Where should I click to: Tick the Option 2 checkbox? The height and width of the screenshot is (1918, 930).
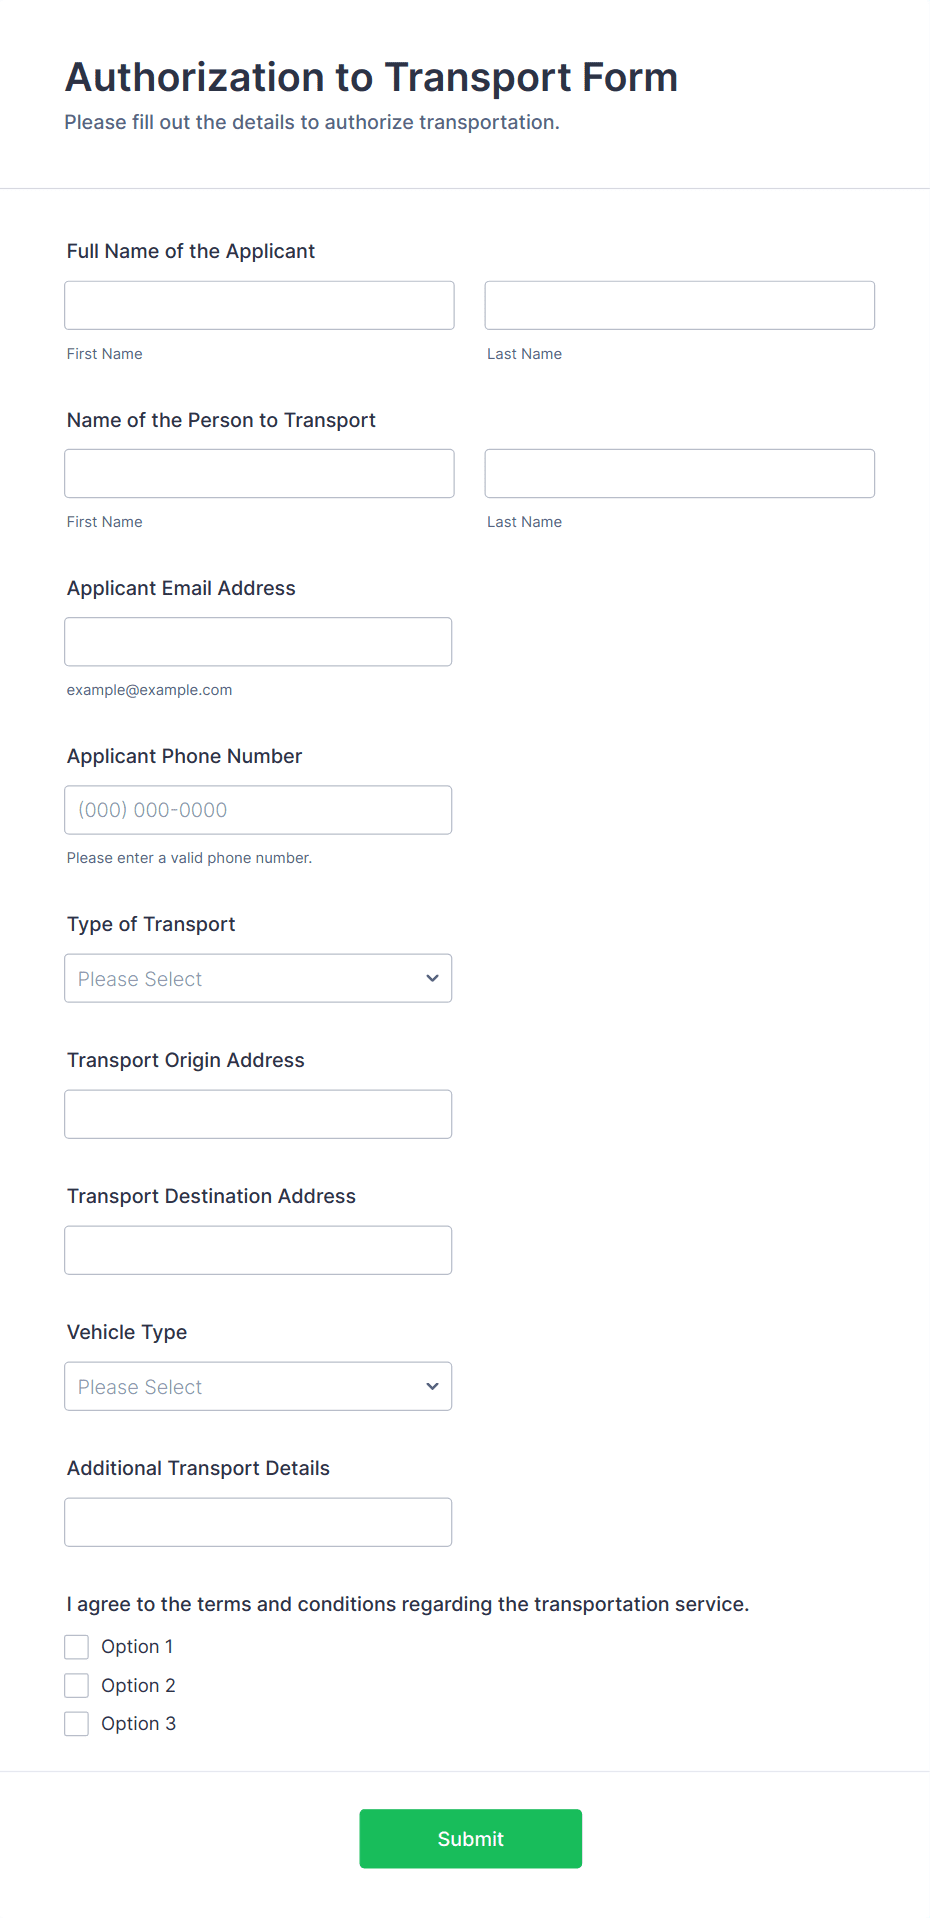coord(77,1686)
